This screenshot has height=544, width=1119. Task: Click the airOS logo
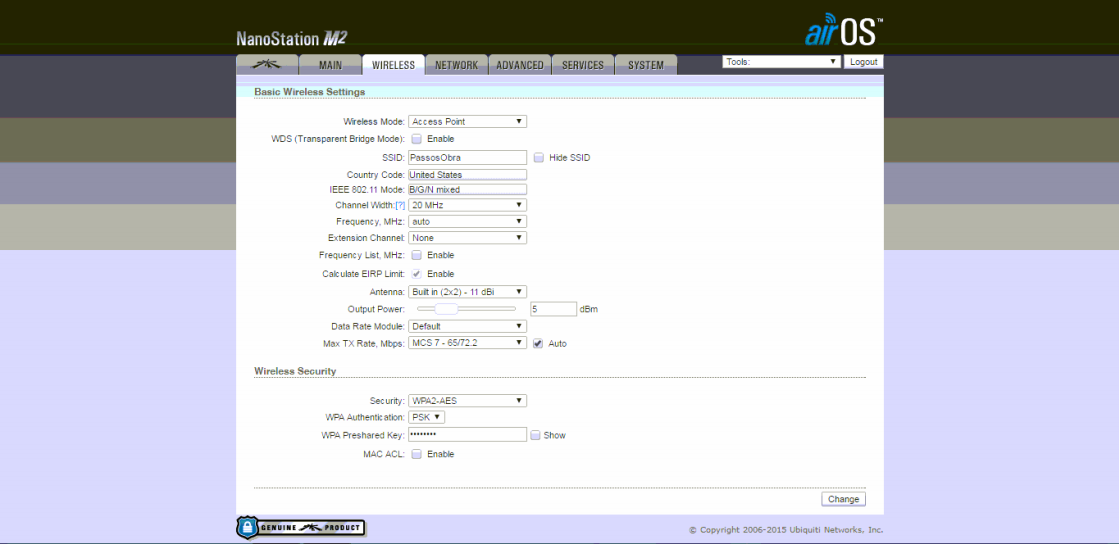(x=844, y=30)
